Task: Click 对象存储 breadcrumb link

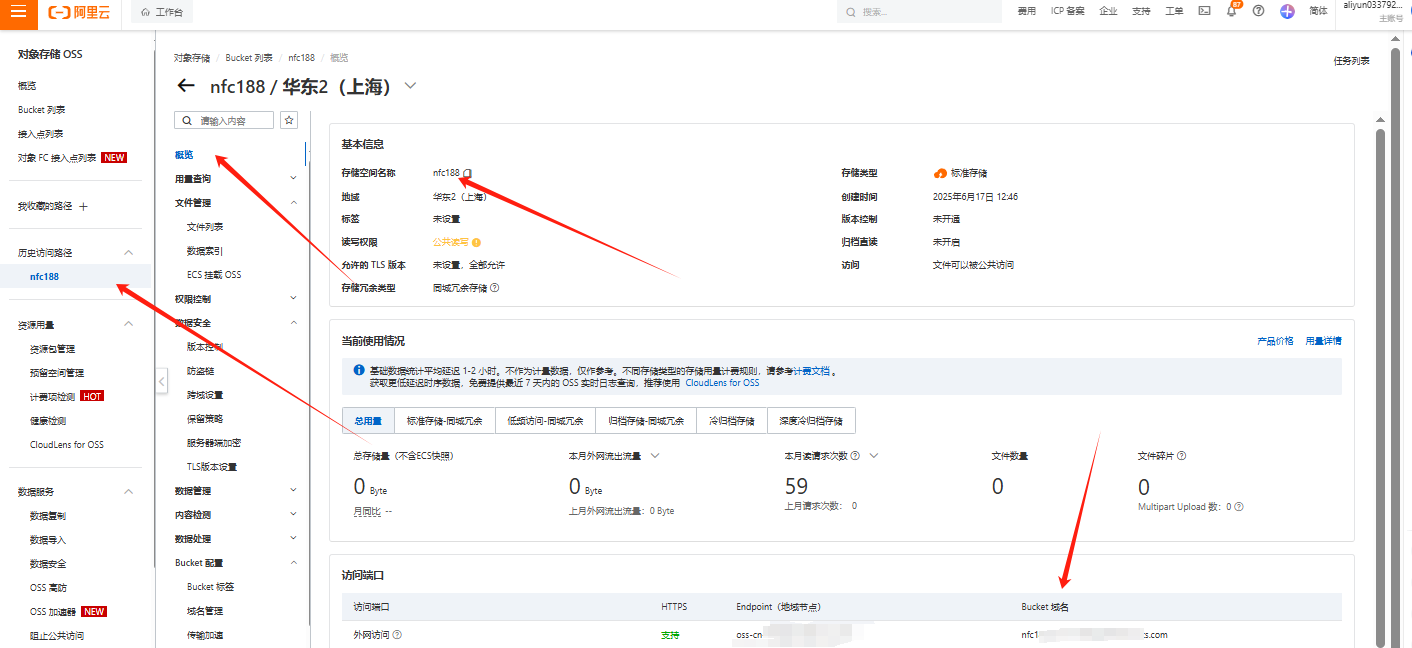Action: pos(192,58)
